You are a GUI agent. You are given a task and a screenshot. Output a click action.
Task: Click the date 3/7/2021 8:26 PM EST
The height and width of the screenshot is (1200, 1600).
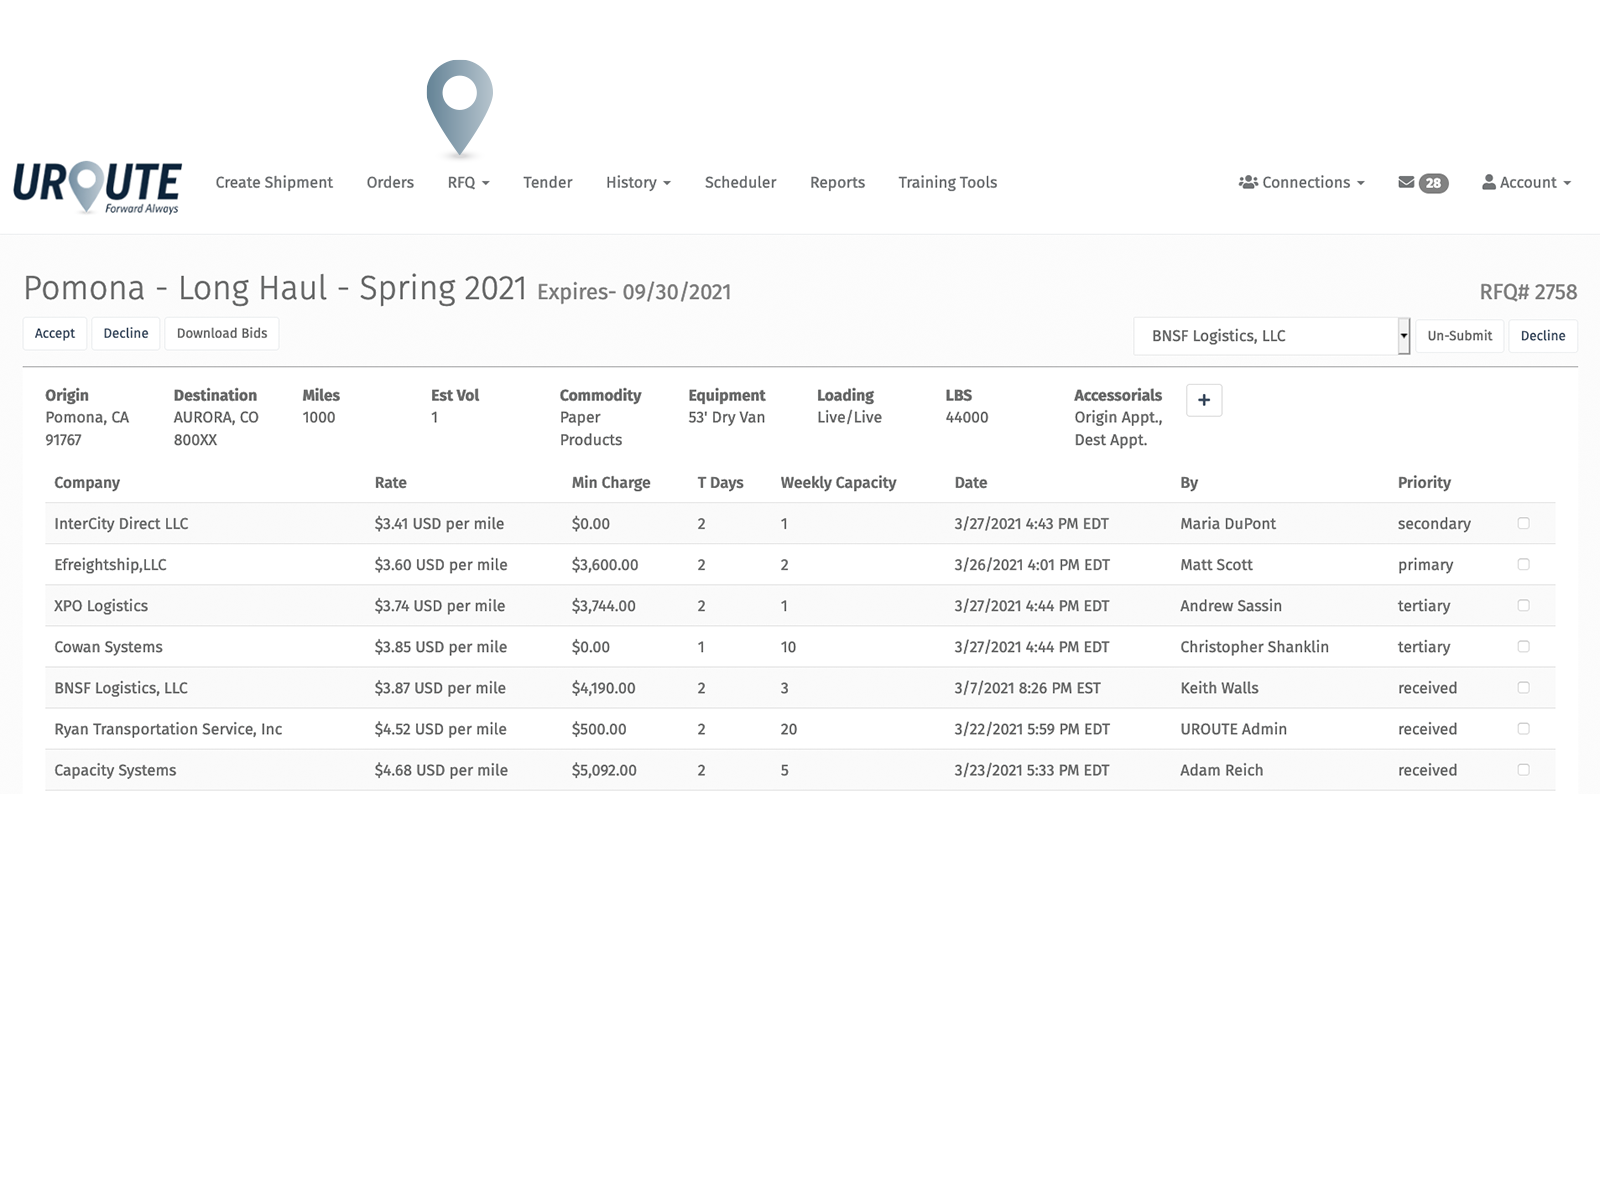point(1027,687)
